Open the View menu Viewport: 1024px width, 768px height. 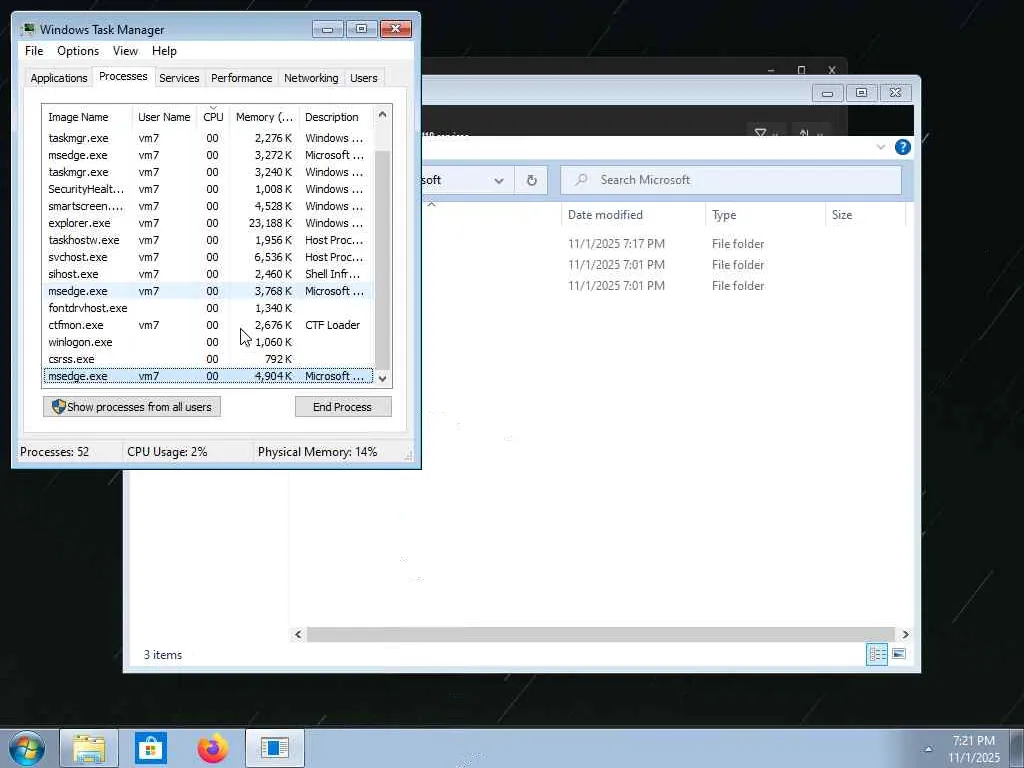(125, 51)
